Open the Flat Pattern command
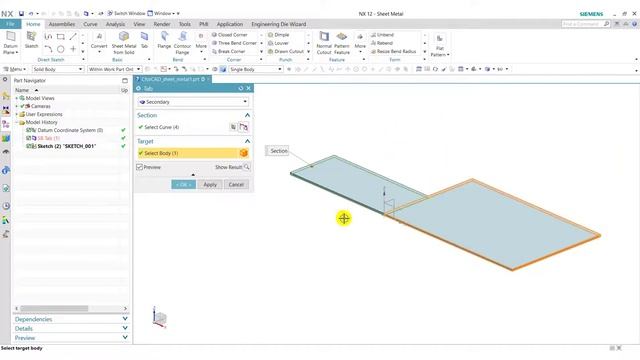 click(440, 45)
